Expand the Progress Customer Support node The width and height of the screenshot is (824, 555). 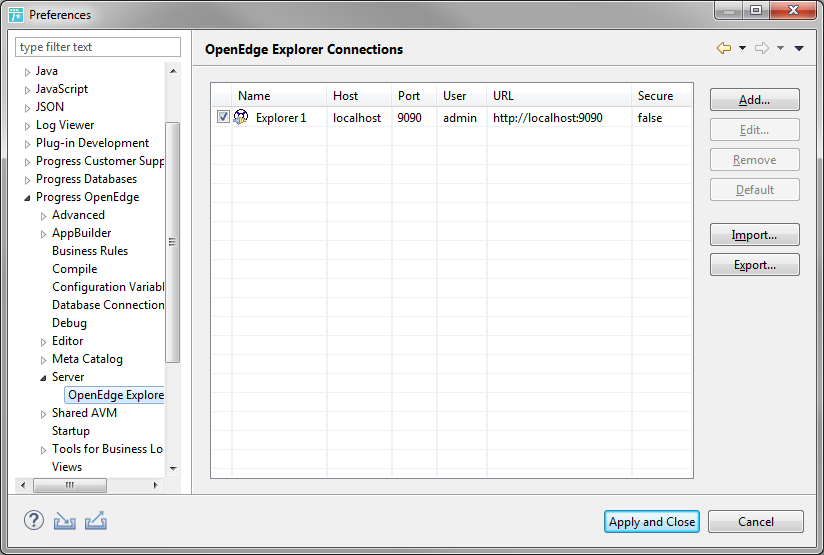click(x=27, y=162)
